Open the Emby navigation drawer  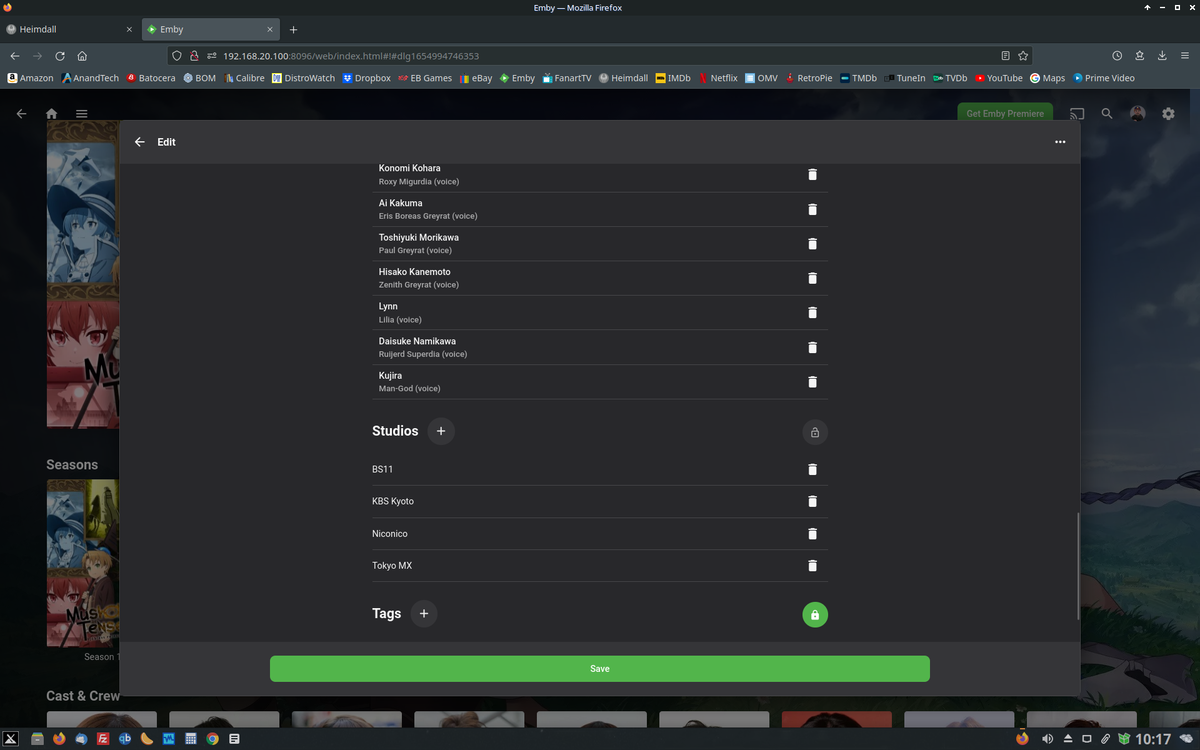pyautogui.click(x=81, y=113)
